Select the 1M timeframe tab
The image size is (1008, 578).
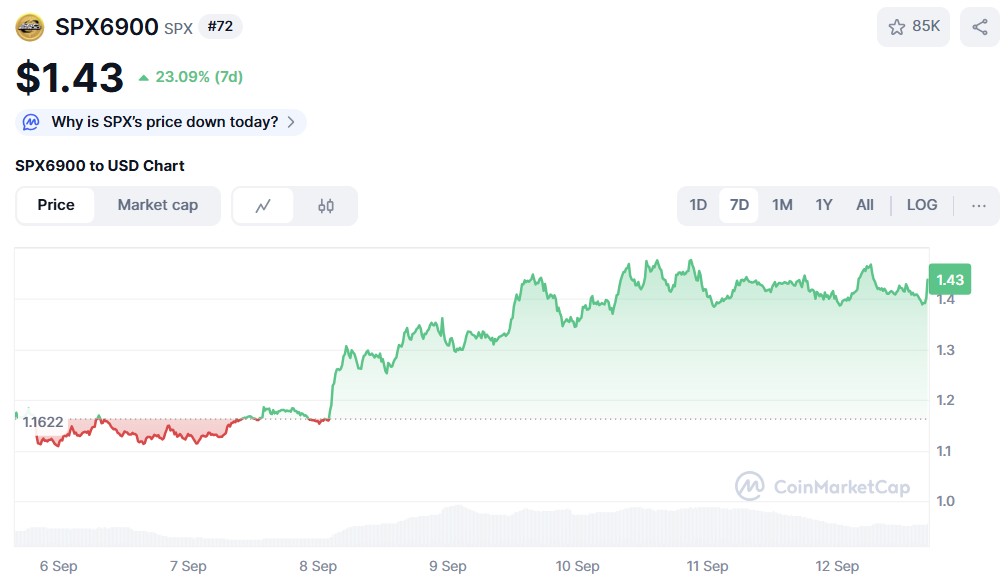point(781,205)
